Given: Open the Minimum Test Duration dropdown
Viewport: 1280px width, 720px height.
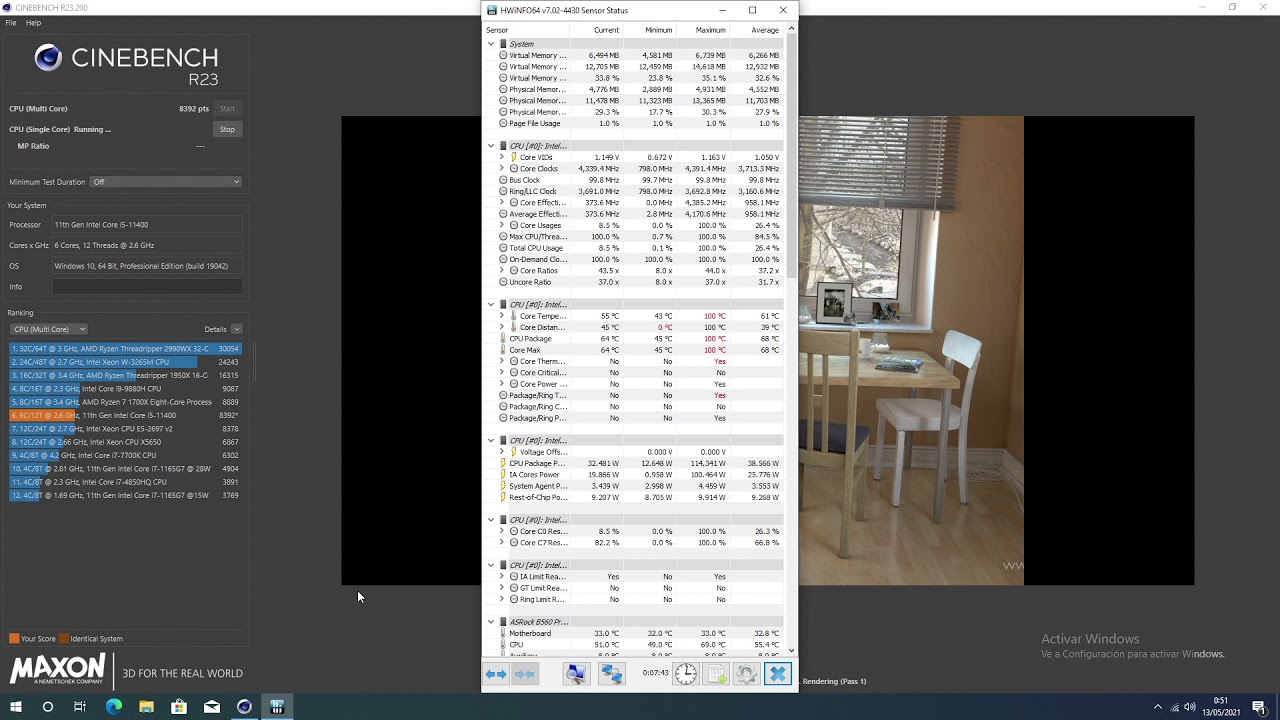Looking at the screenshot, I should [166, 182].
